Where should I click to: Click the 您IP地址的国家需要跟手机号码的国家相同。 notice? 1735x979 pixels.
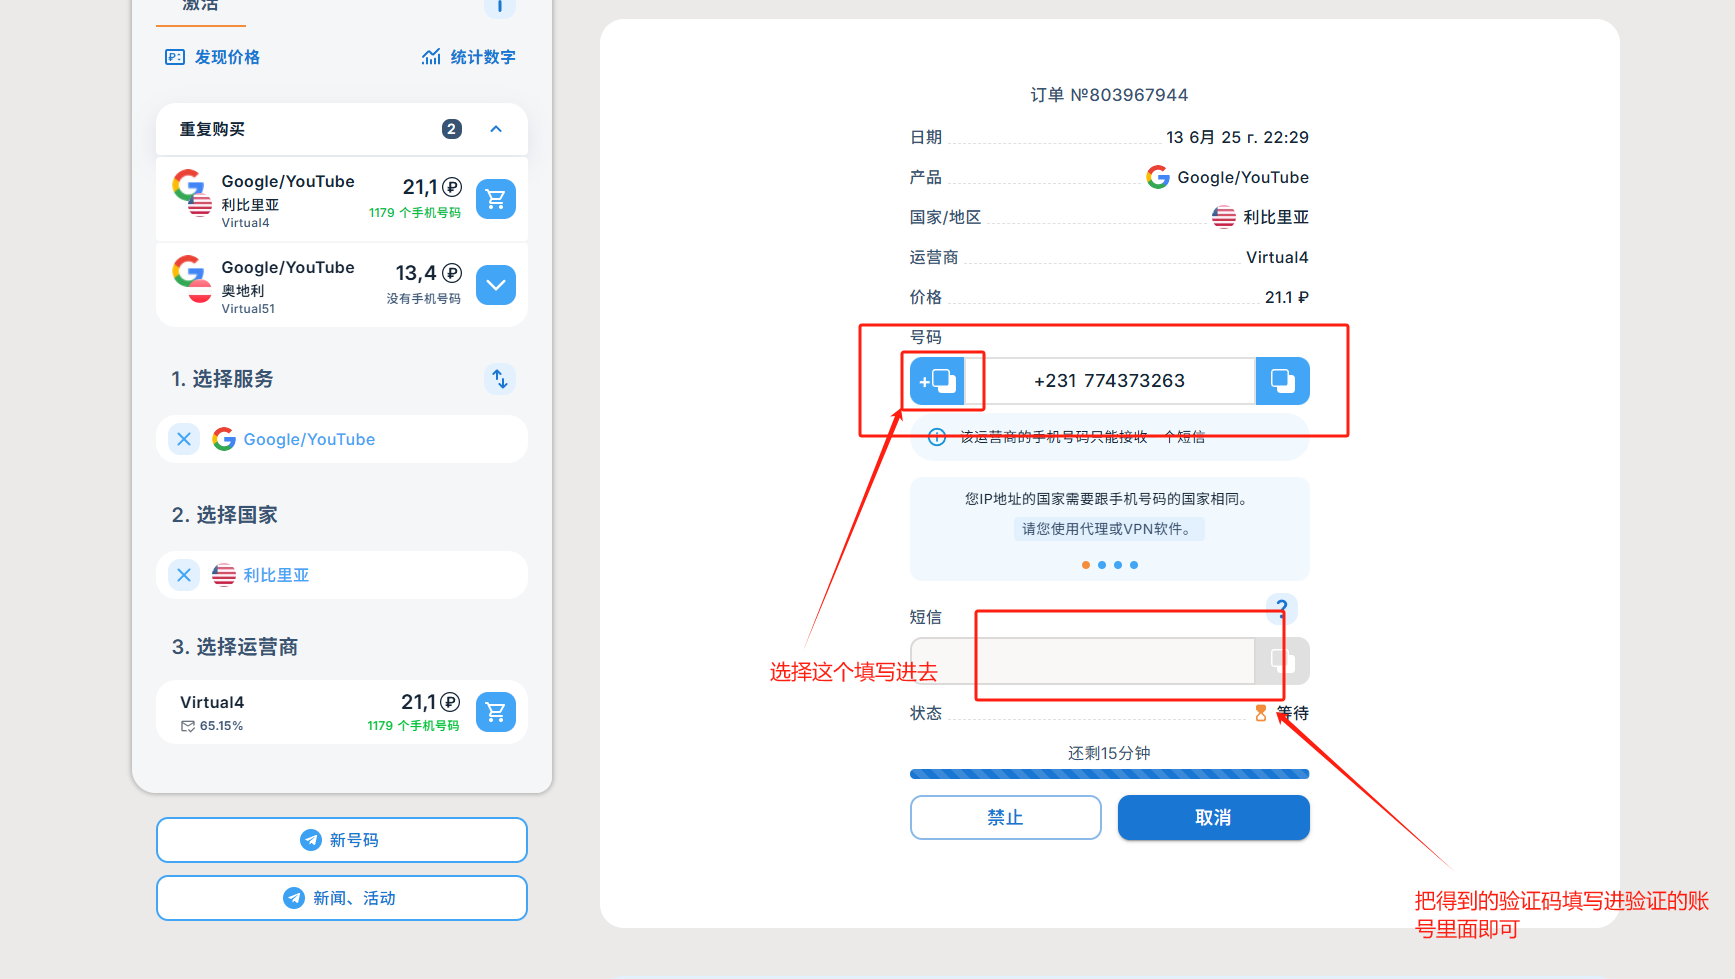click(x=1110, y=499)
